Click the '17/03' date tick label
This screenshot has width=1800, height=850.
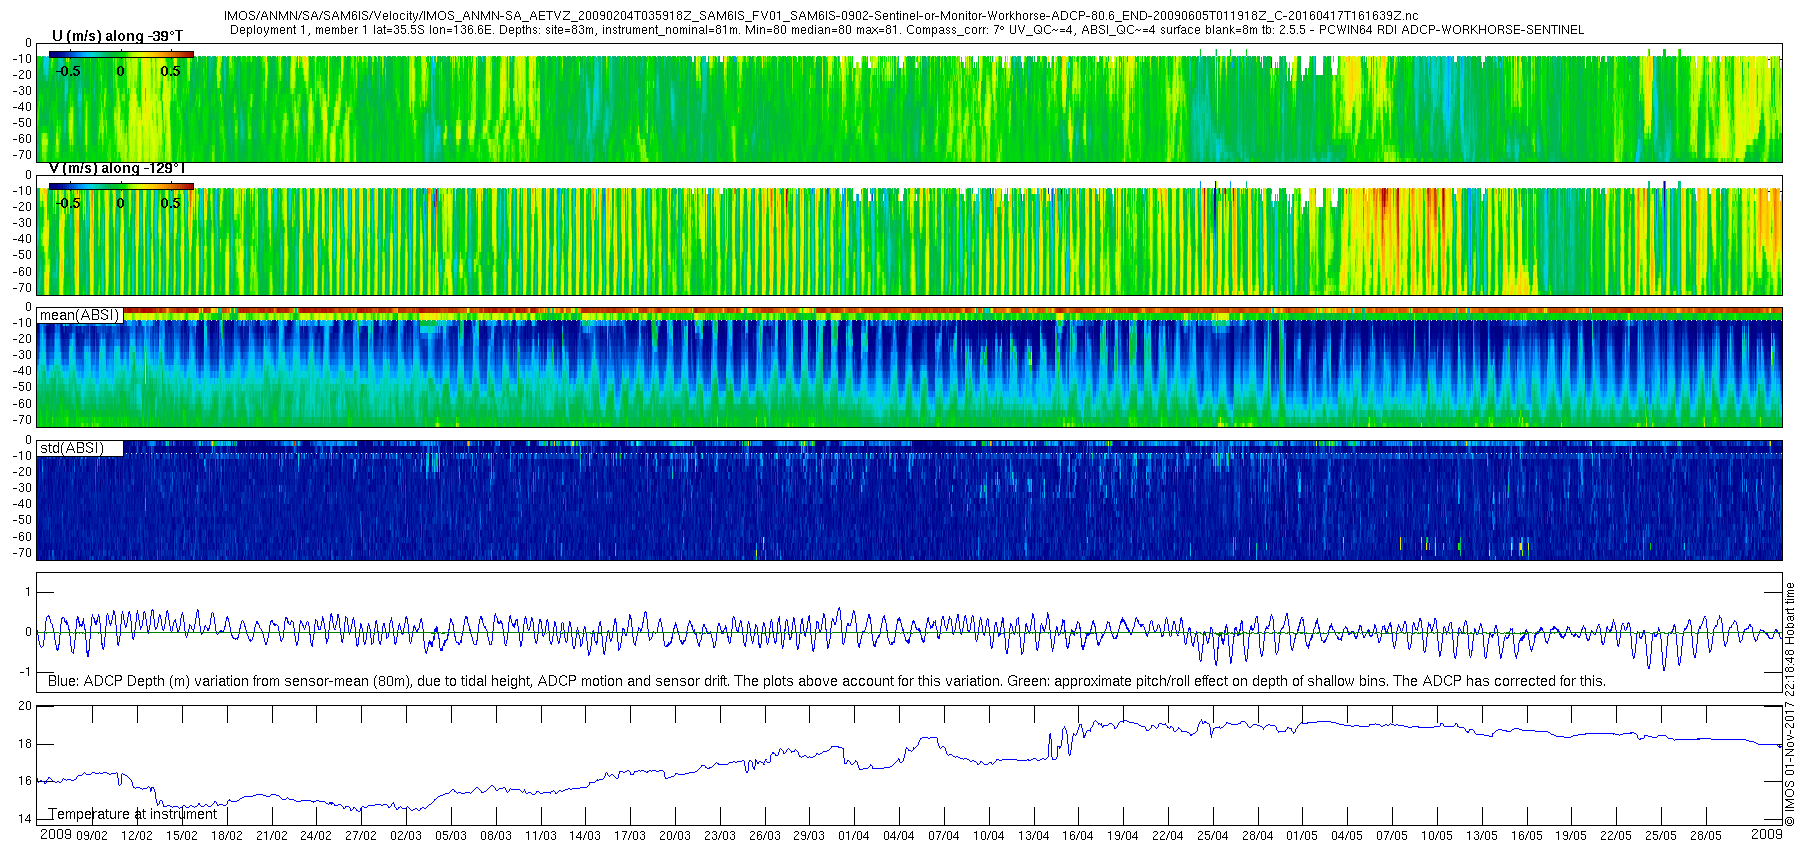[630, 836]
